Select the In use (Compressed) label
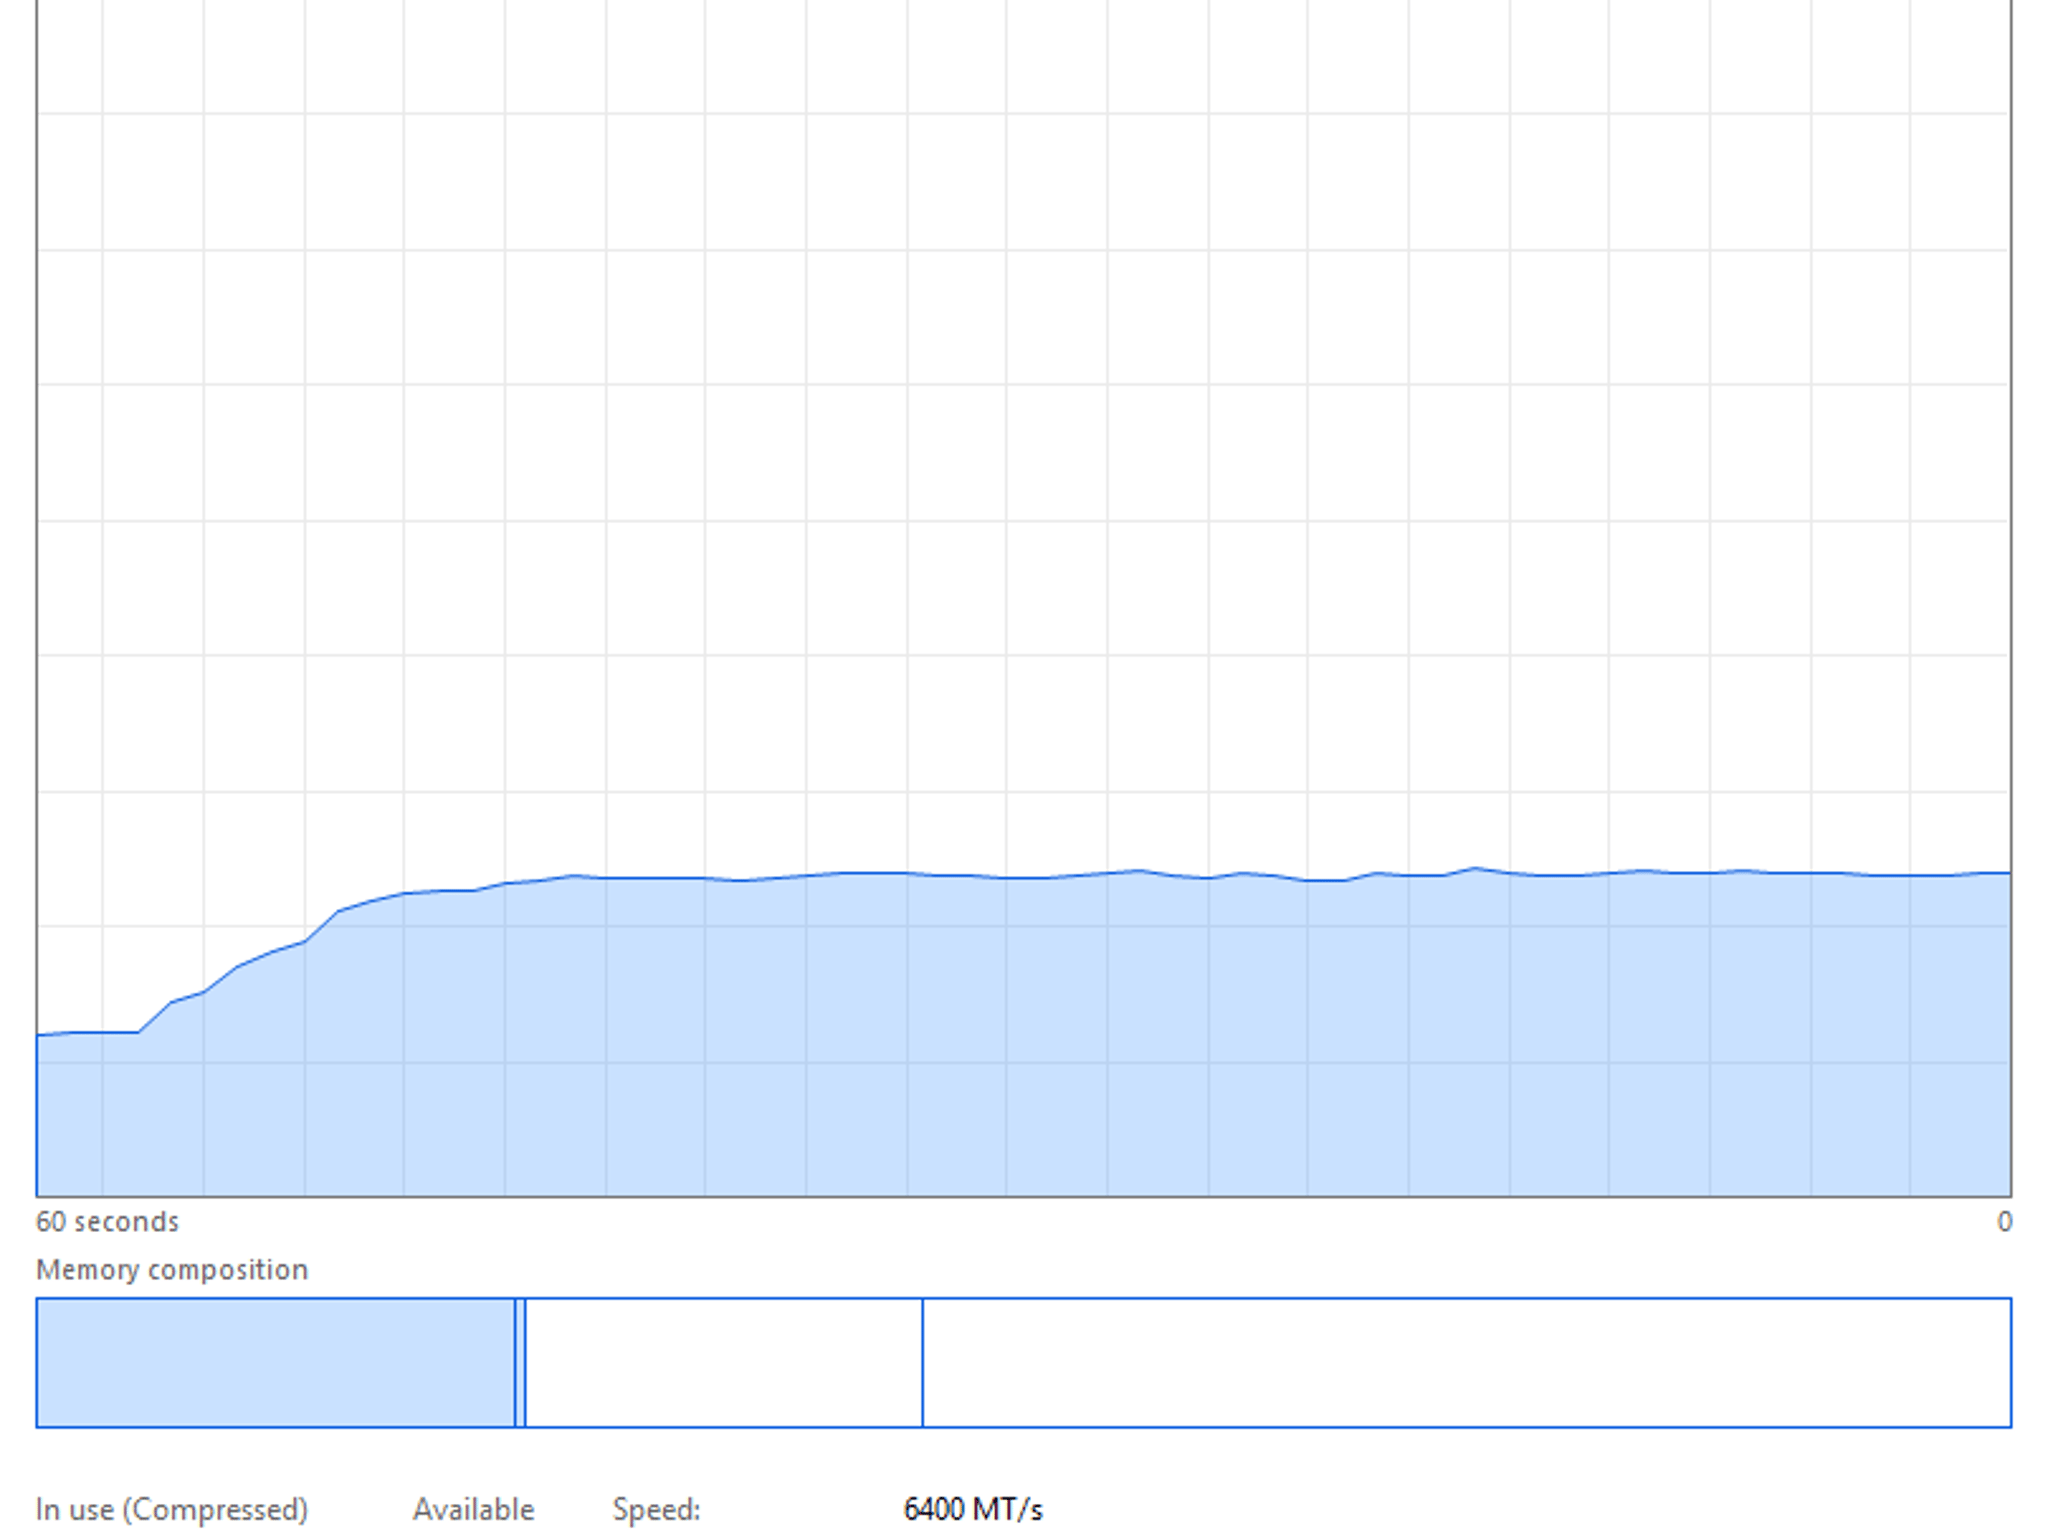Screen dimensions: 2048x1536 click(x=172, y=1508)
